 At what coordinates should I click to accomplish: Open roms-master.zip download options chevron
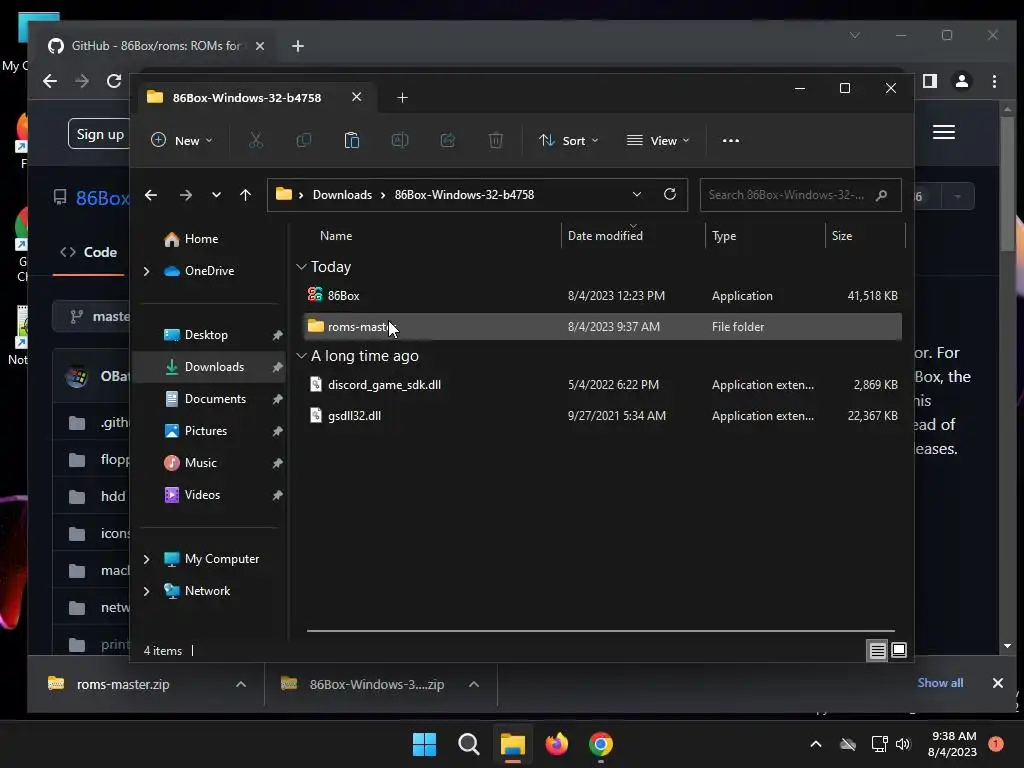[x=240, y=684]
